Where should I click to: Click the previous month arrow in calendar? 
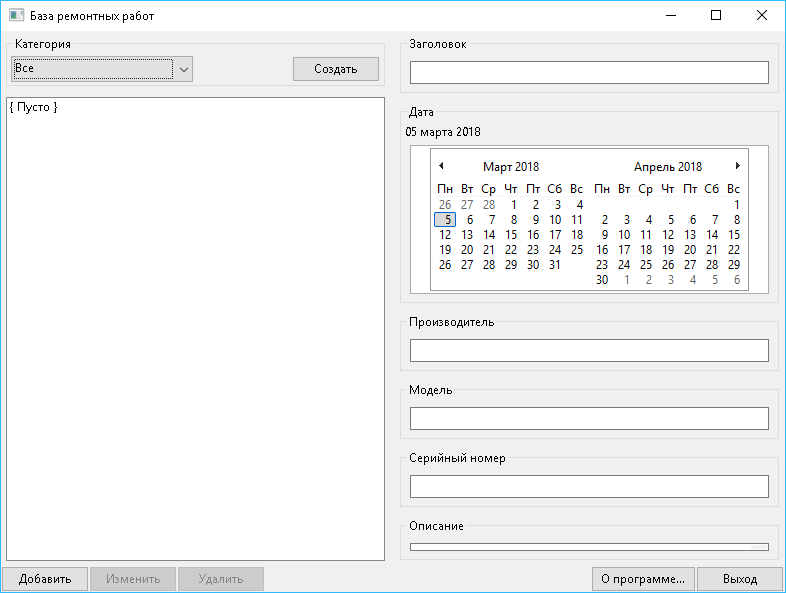pyautogui.click(x=441, y=166)
